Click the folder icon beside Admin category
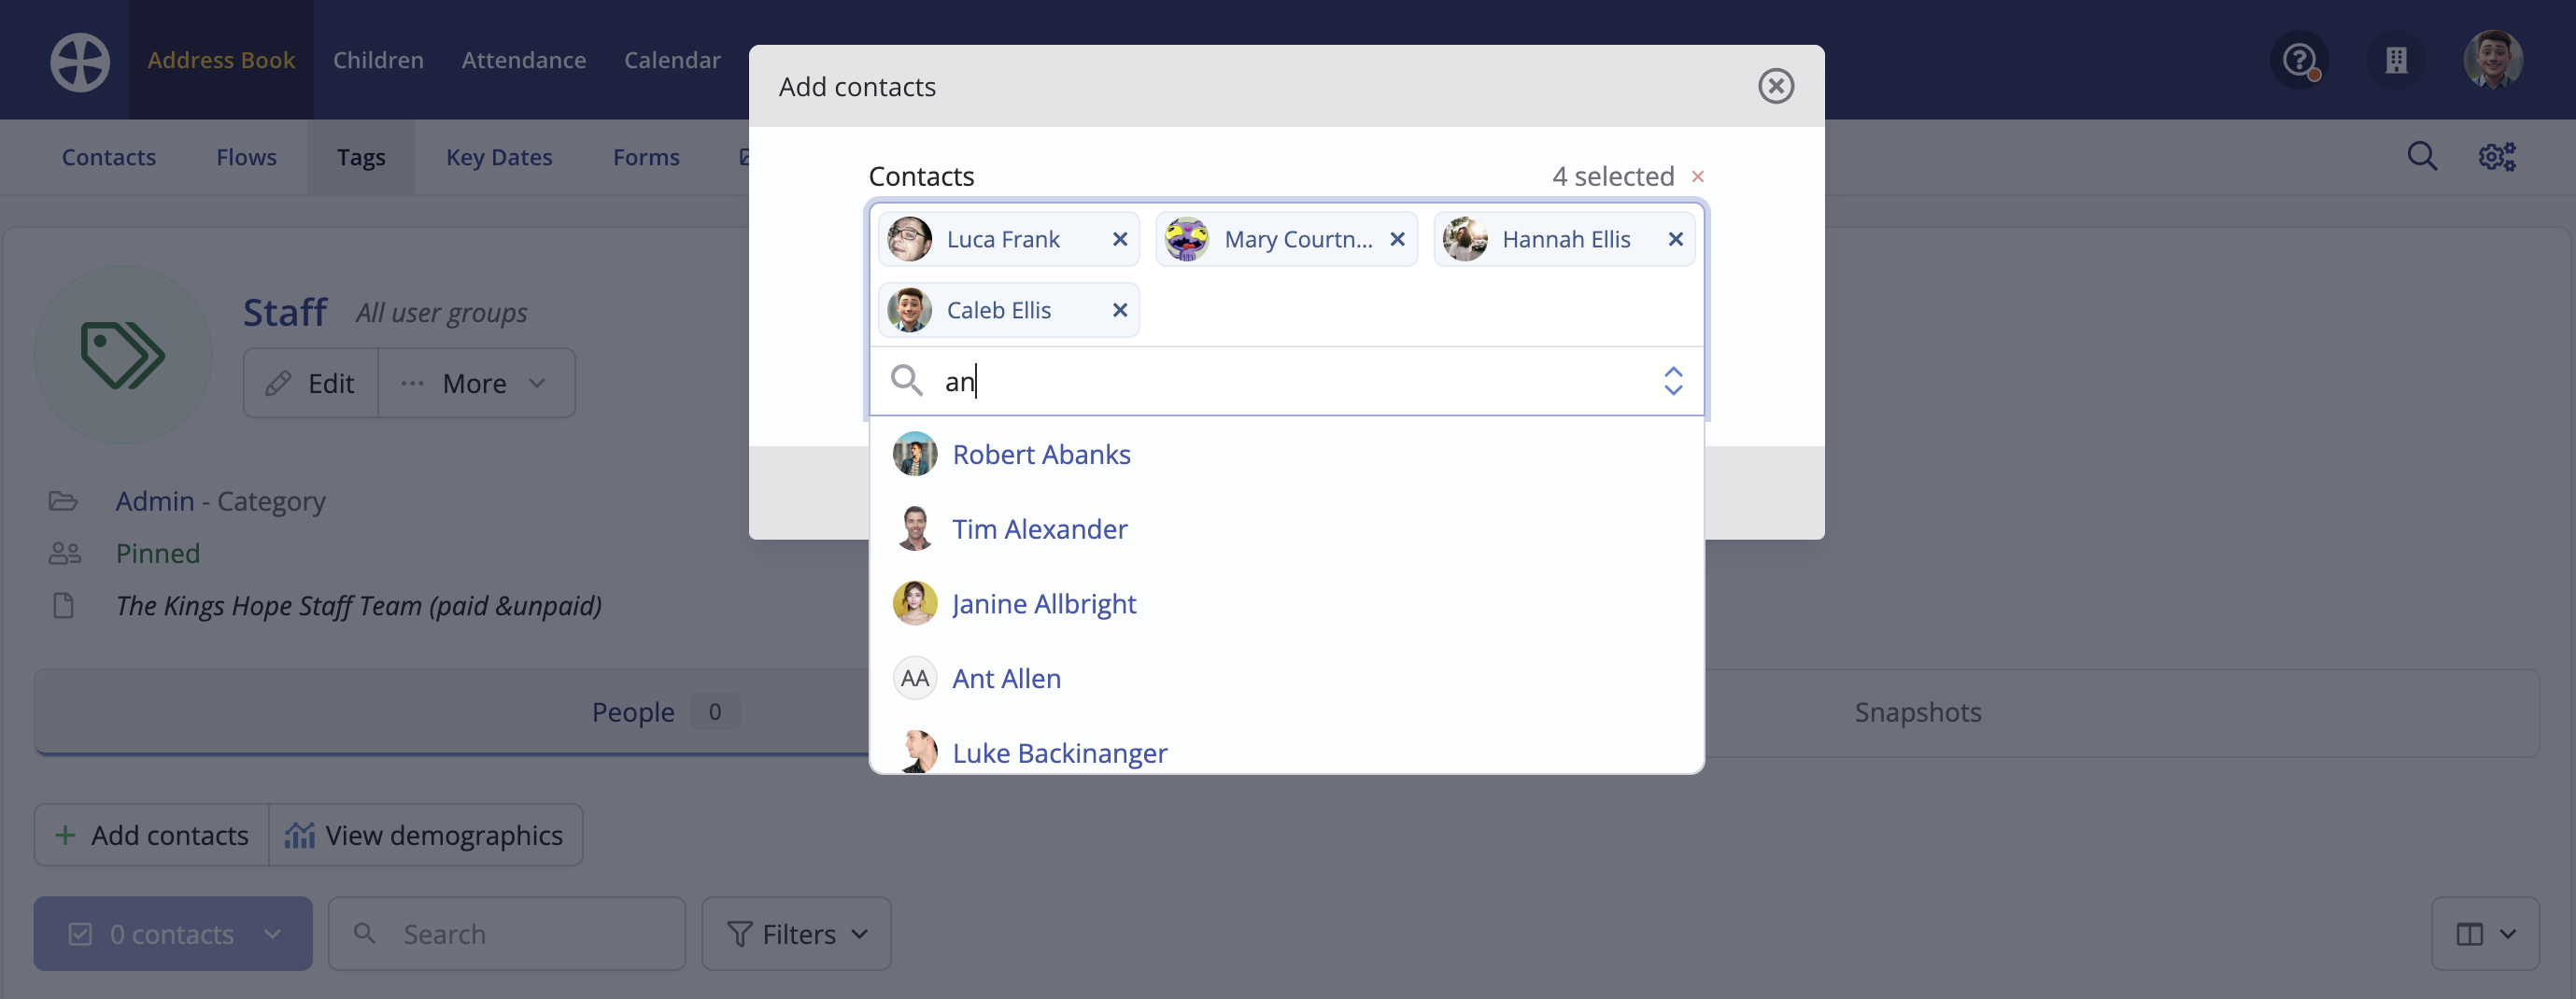Screen dimensions: 2576x999 point(63,500)
